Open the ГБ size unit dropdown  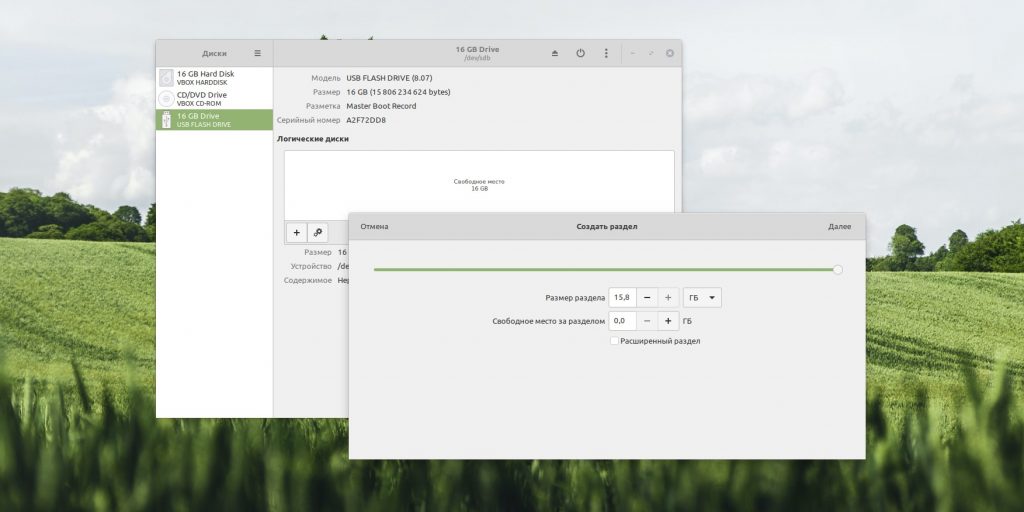(x=702, y=298)
